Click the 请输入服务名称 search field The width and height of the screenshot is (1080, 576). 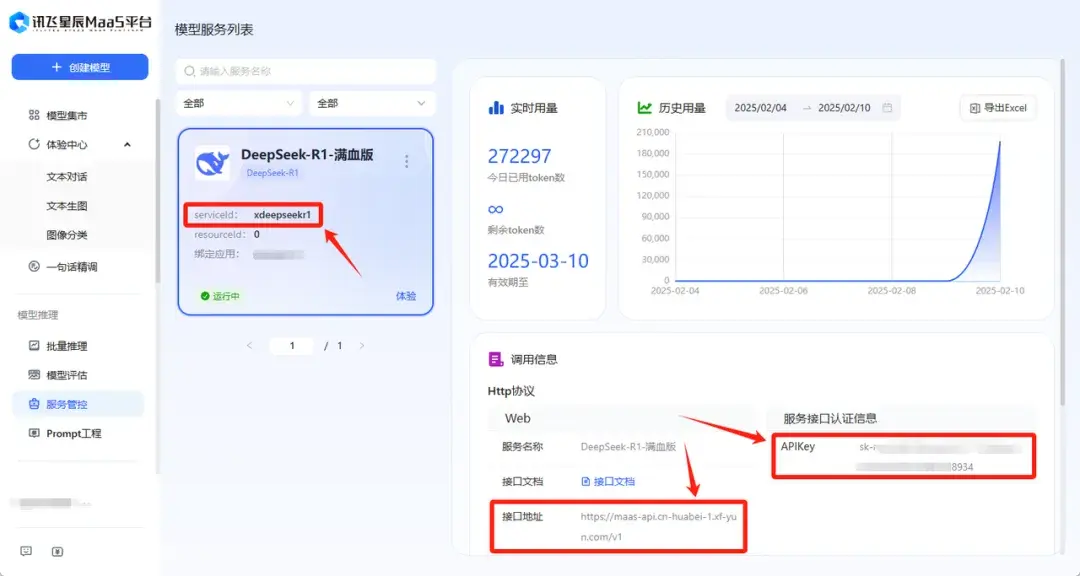coord(307,71)
